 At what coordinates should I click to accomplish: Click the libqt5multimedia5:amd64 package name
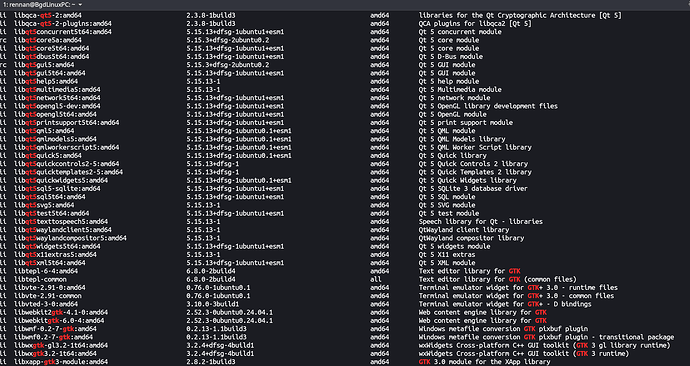click(x=57, y=90)
